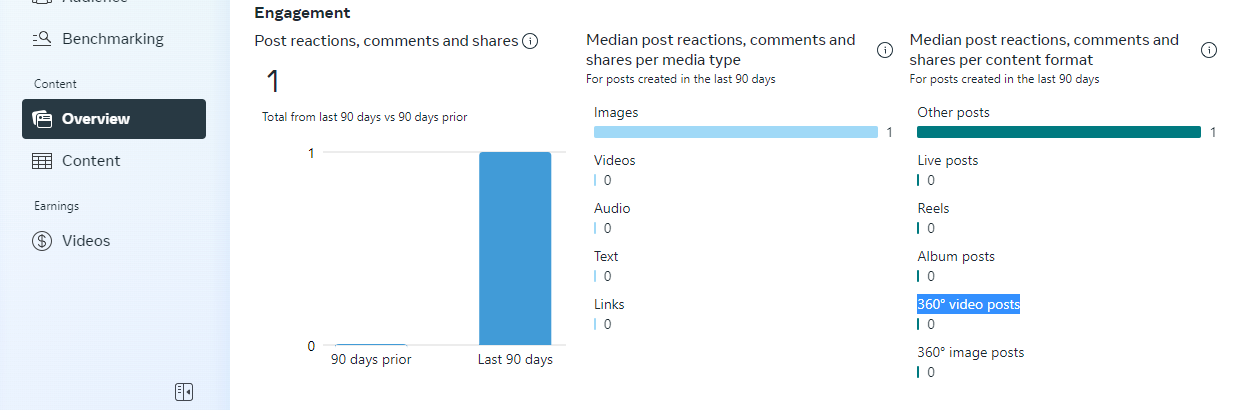Open info icon beside Post reactions heading
The image size is (1237, 410).
531,41
